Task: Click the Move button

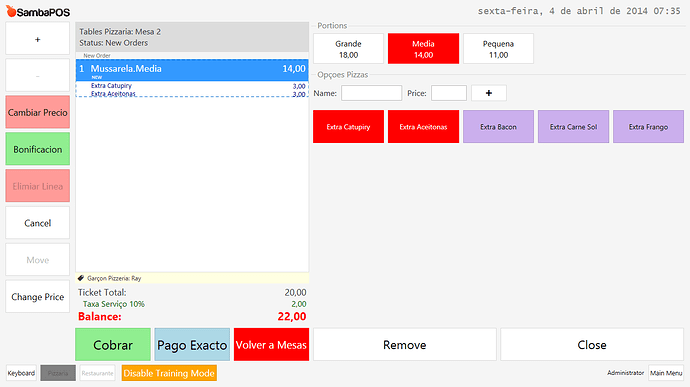Action: tap(37, 260)
